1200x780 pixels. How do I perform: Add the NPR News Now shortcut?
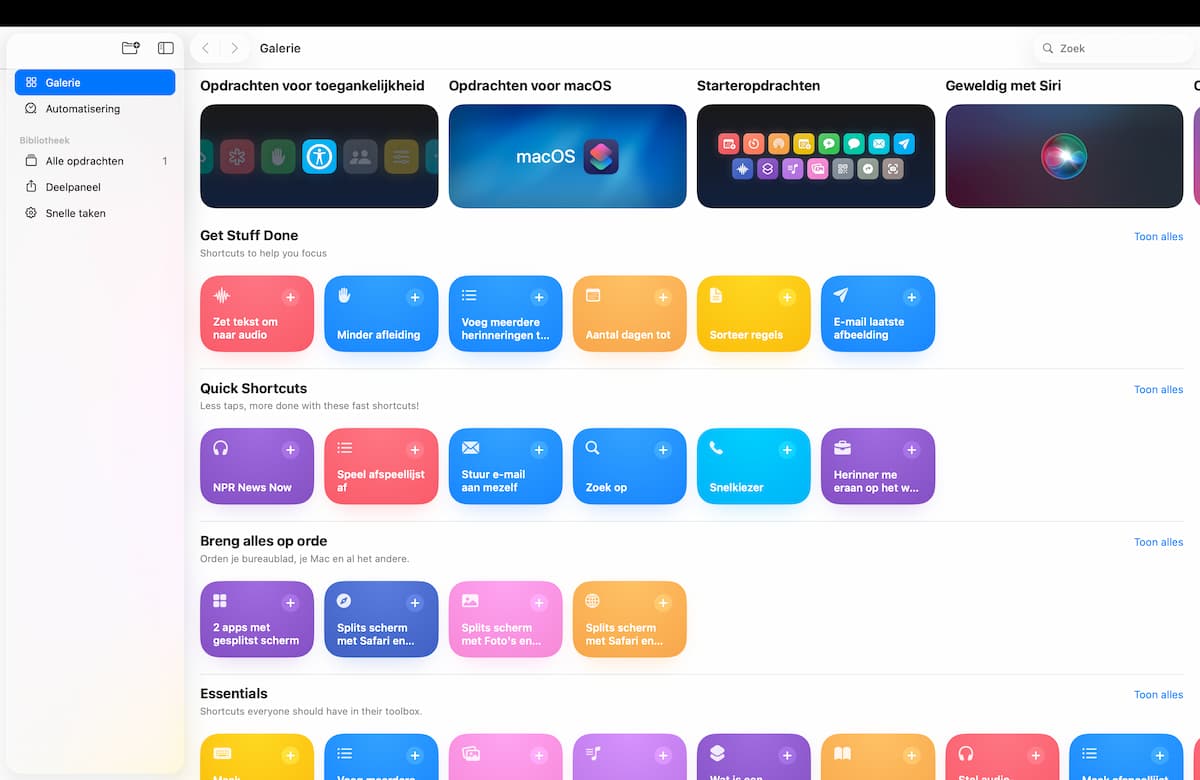point(290,450)
